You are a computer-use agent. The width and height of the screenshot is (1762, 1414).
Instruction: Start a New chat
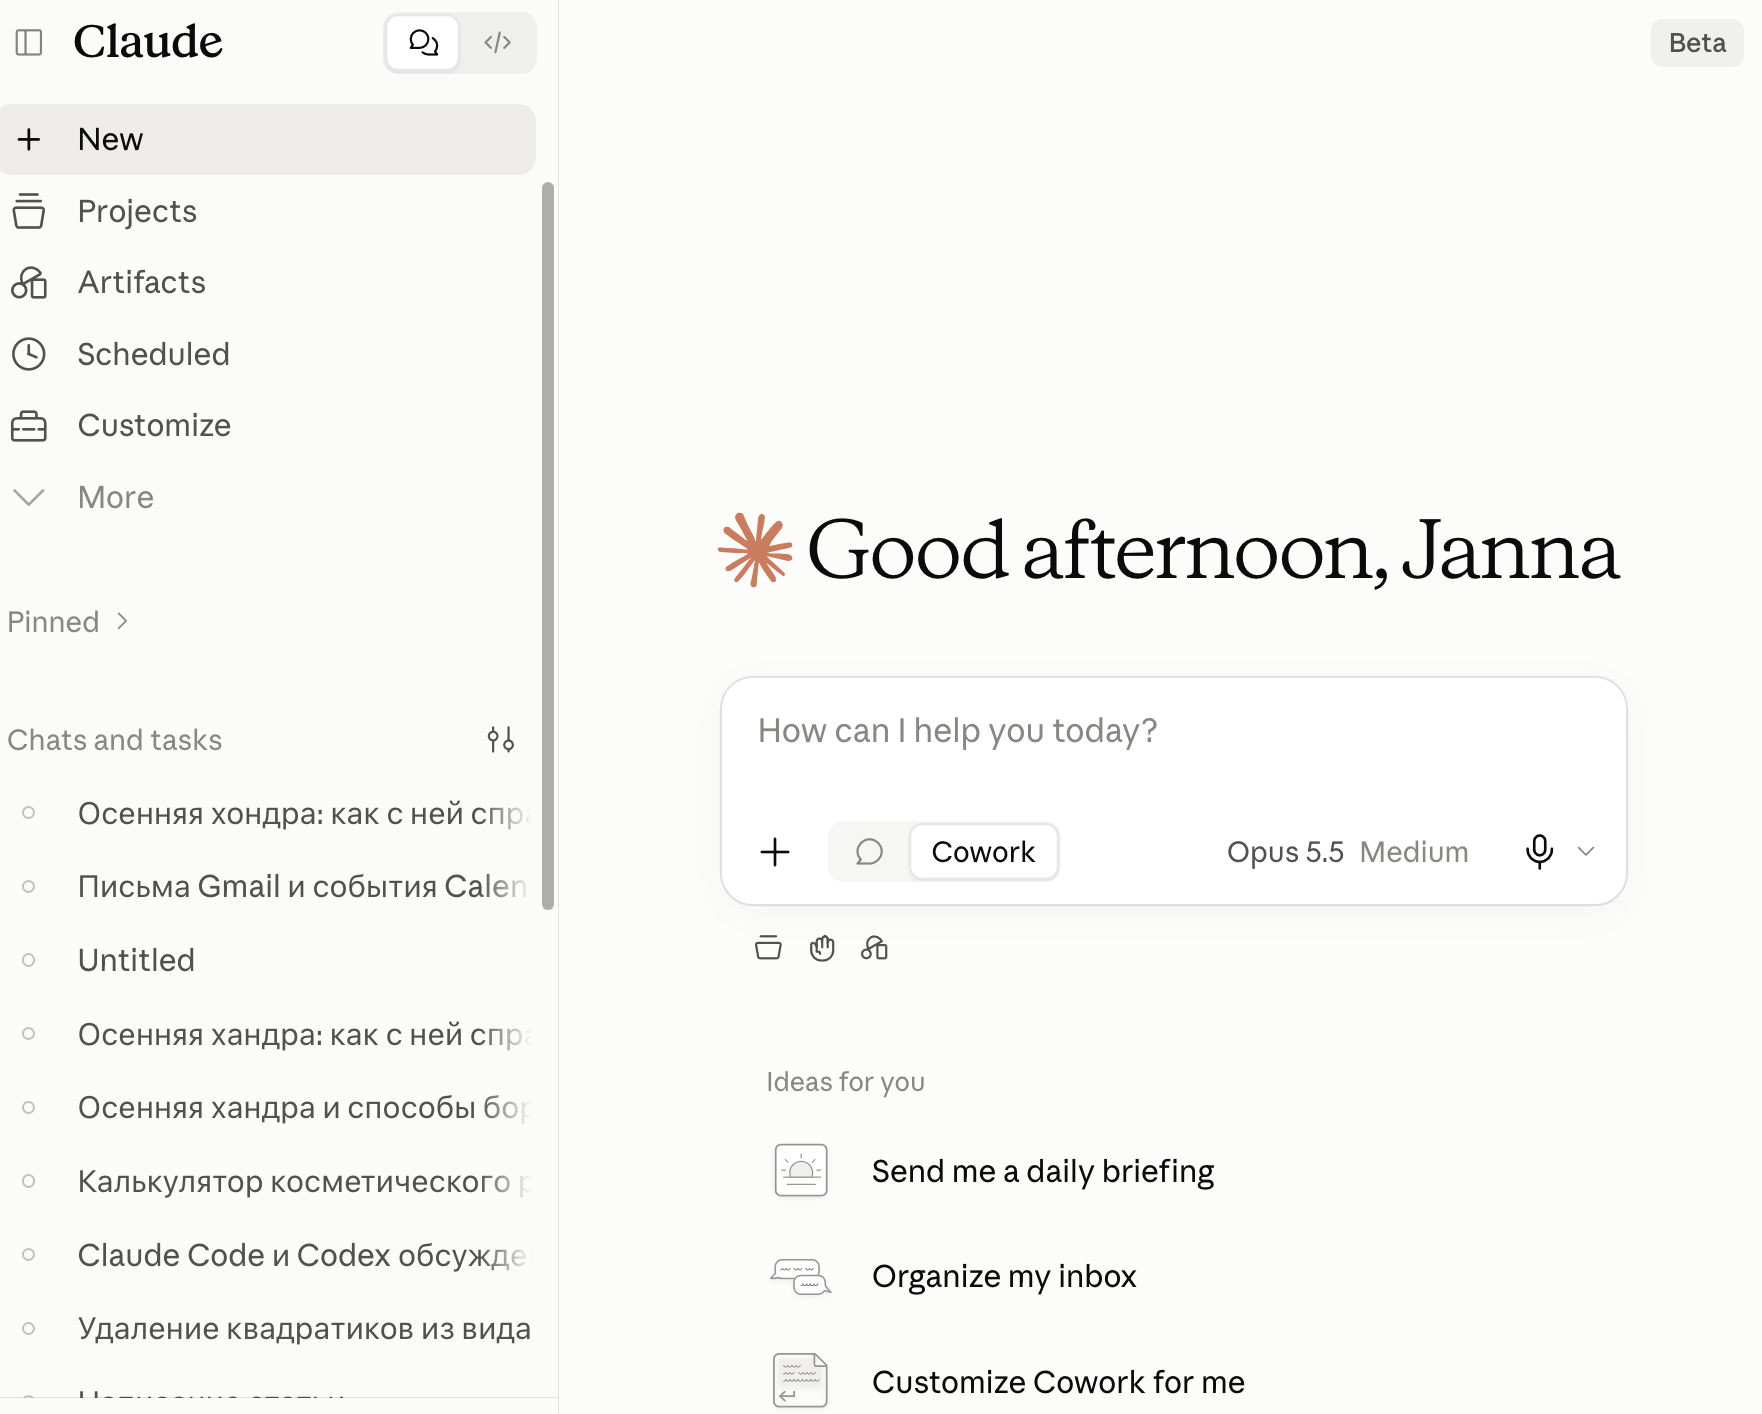coord(267,139)
